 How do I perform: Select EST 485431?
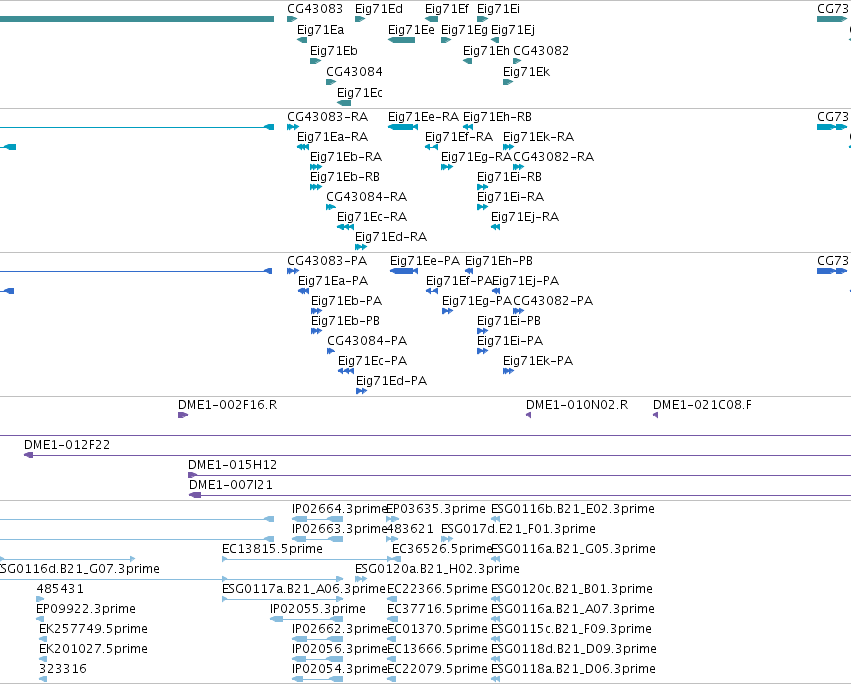click(x=60, y=590)
